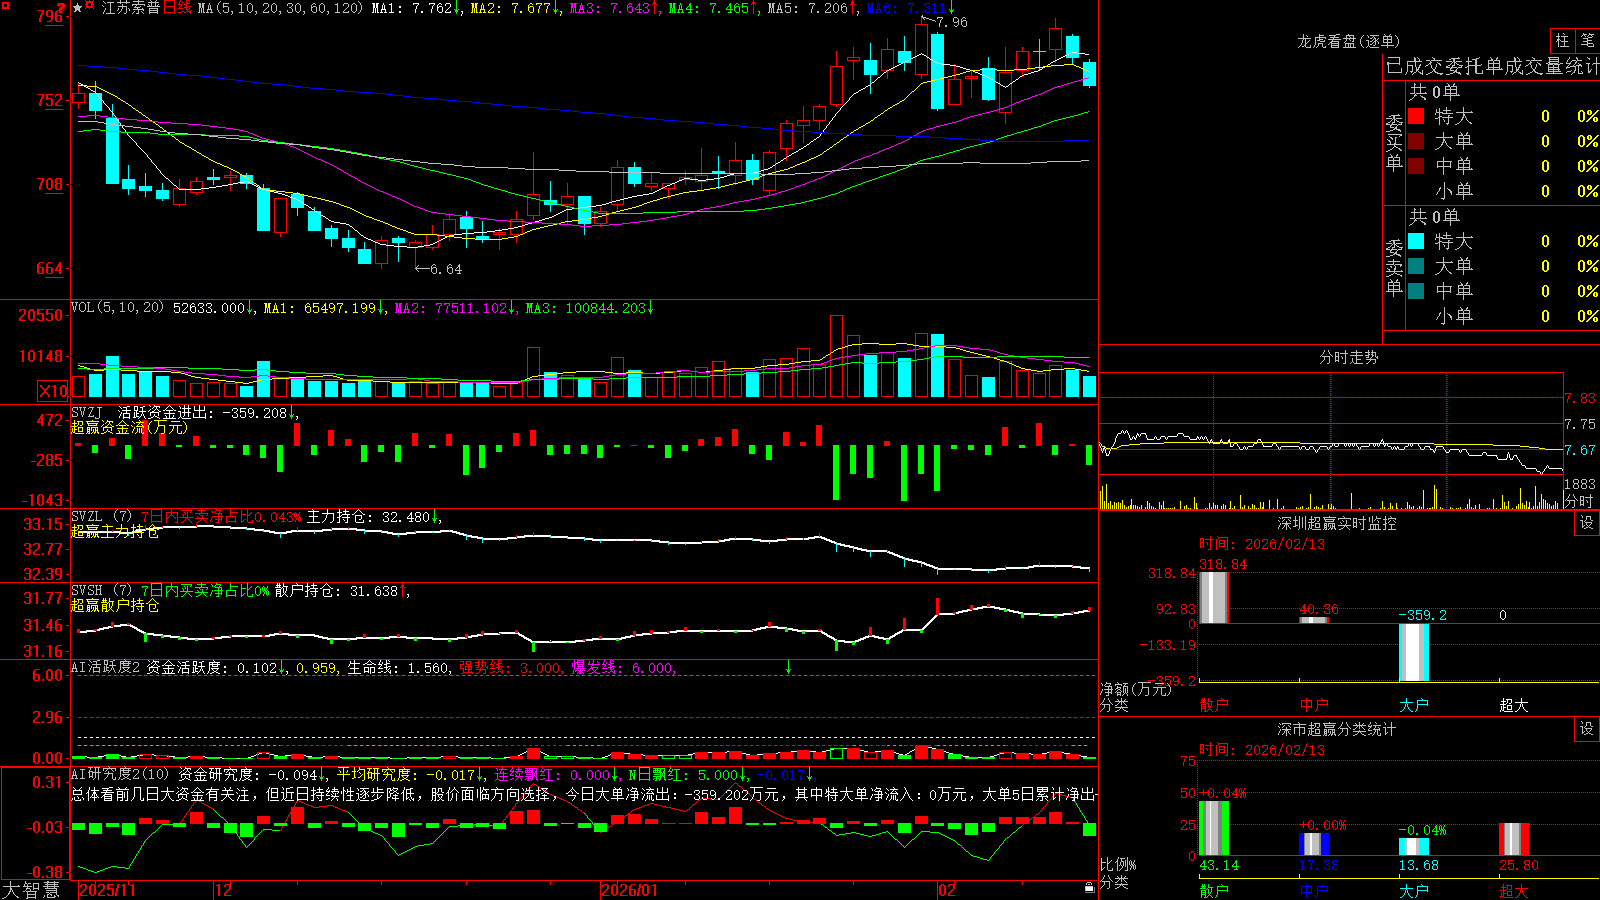The image size is (1600, 900).
Task: Click the VOL(5,10,20) indicator label
Action: click(x=117, y=308)
